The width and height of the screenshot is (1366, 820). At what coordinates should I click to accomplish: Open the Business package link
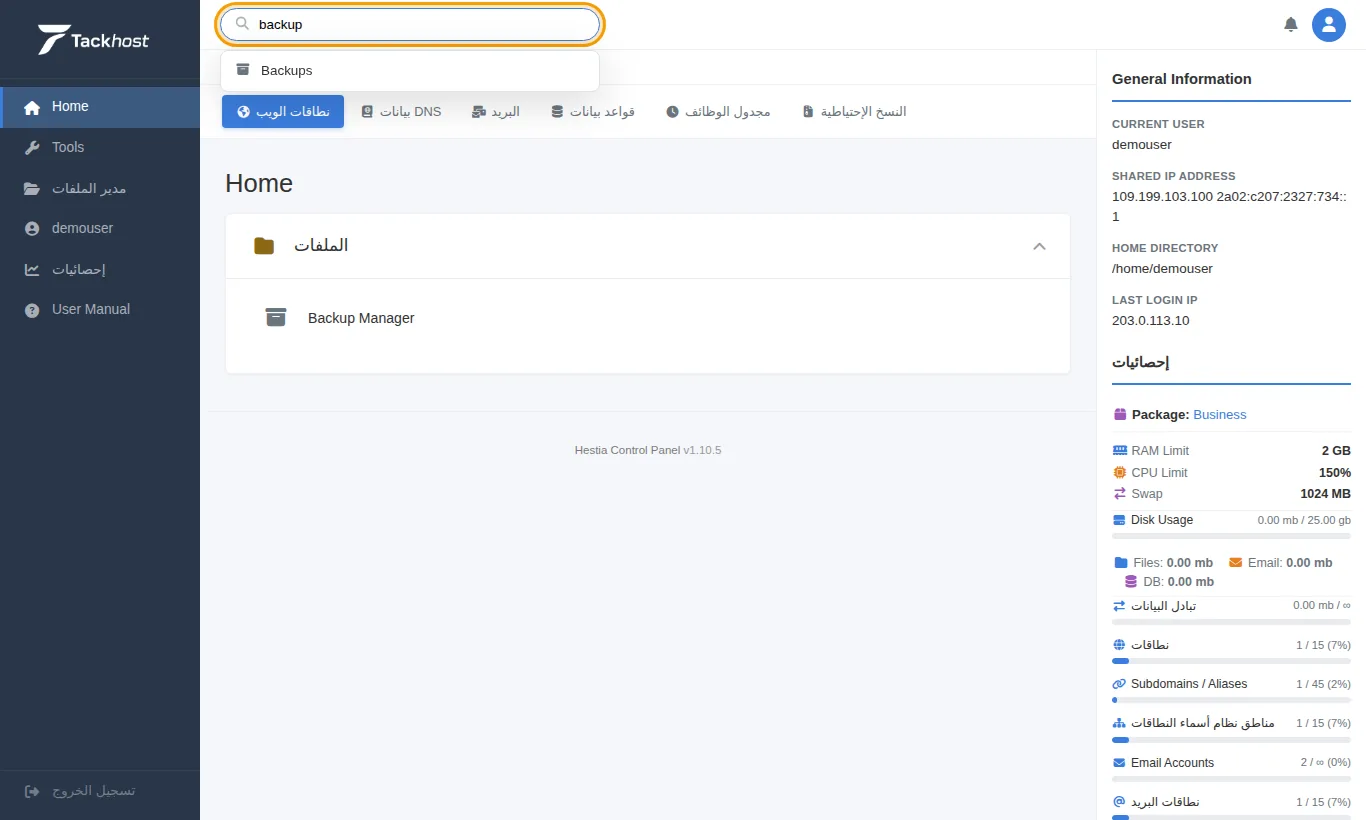(1220, 414)
